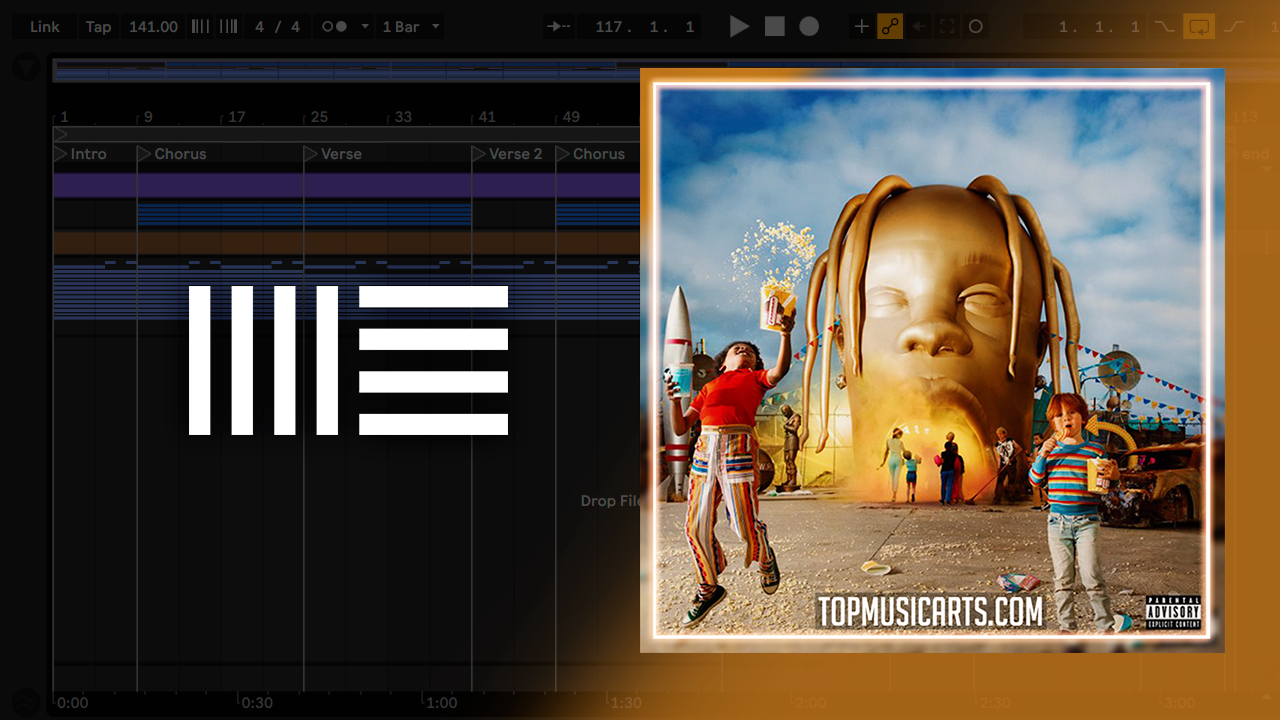1280x720 pixels.
Task: Open the 1 Bar quantization dropdown
Action: point(410,27)
